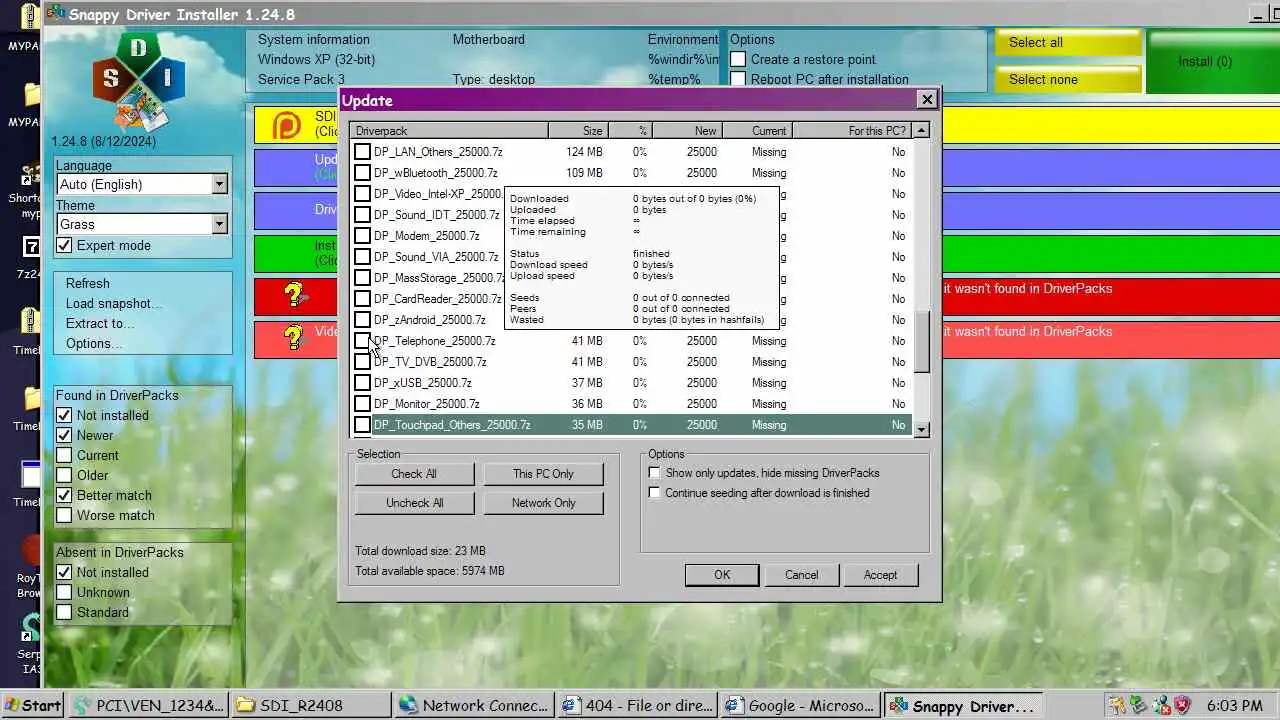Check the DP_xUSB_25000.7z checkbox

point(362,383)
